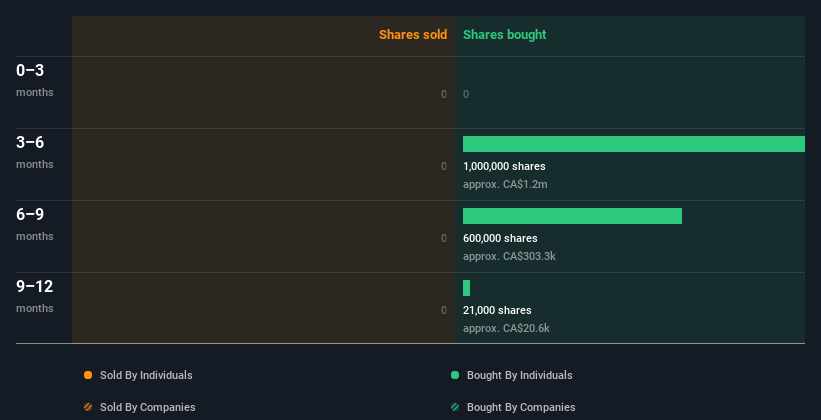Viewport: 821px width, 420px height.
Task: Click the shares-bought zero in 0–3 months row
Action: tap(466, 94)
